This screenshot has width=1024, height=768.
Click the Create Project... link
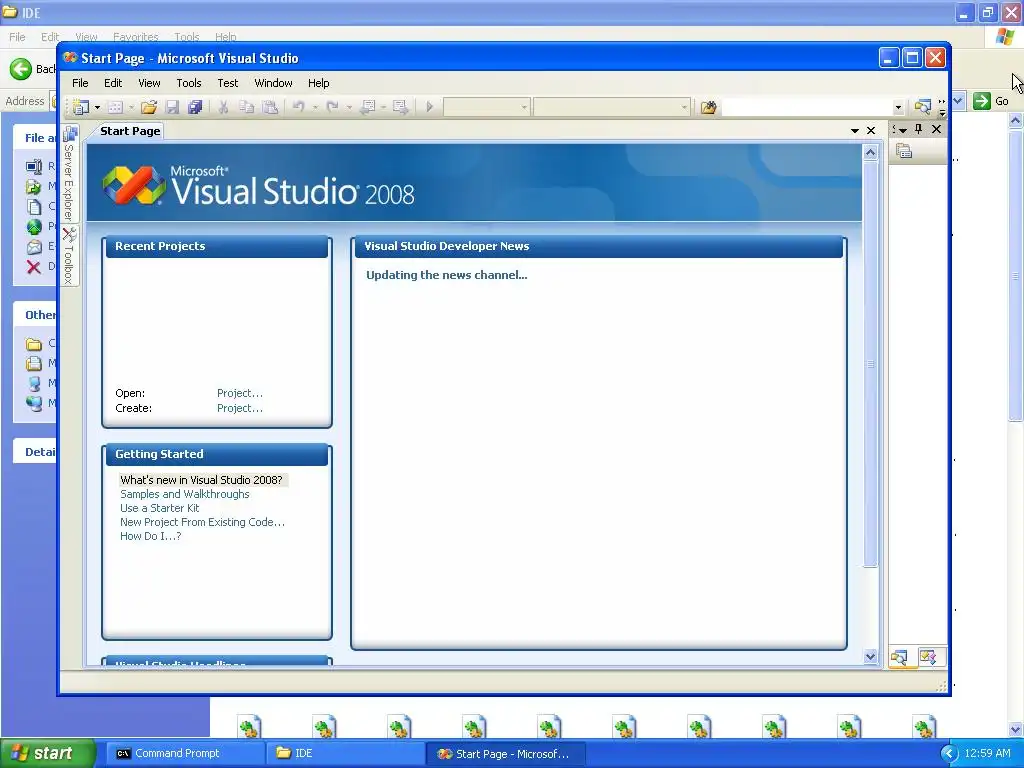(240, 408)
